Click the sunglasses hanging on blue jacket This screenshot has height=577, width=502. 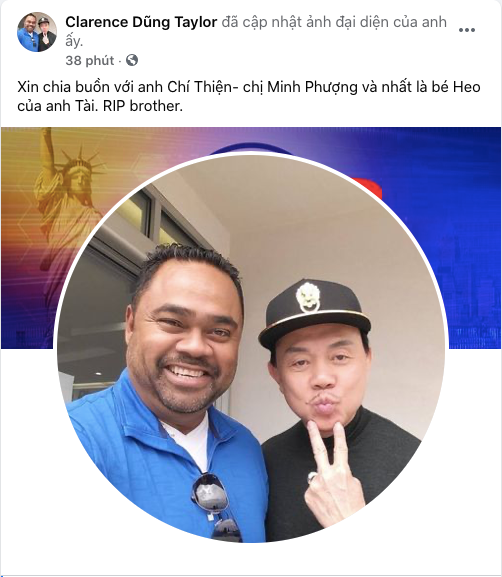[x=216, y=507]
